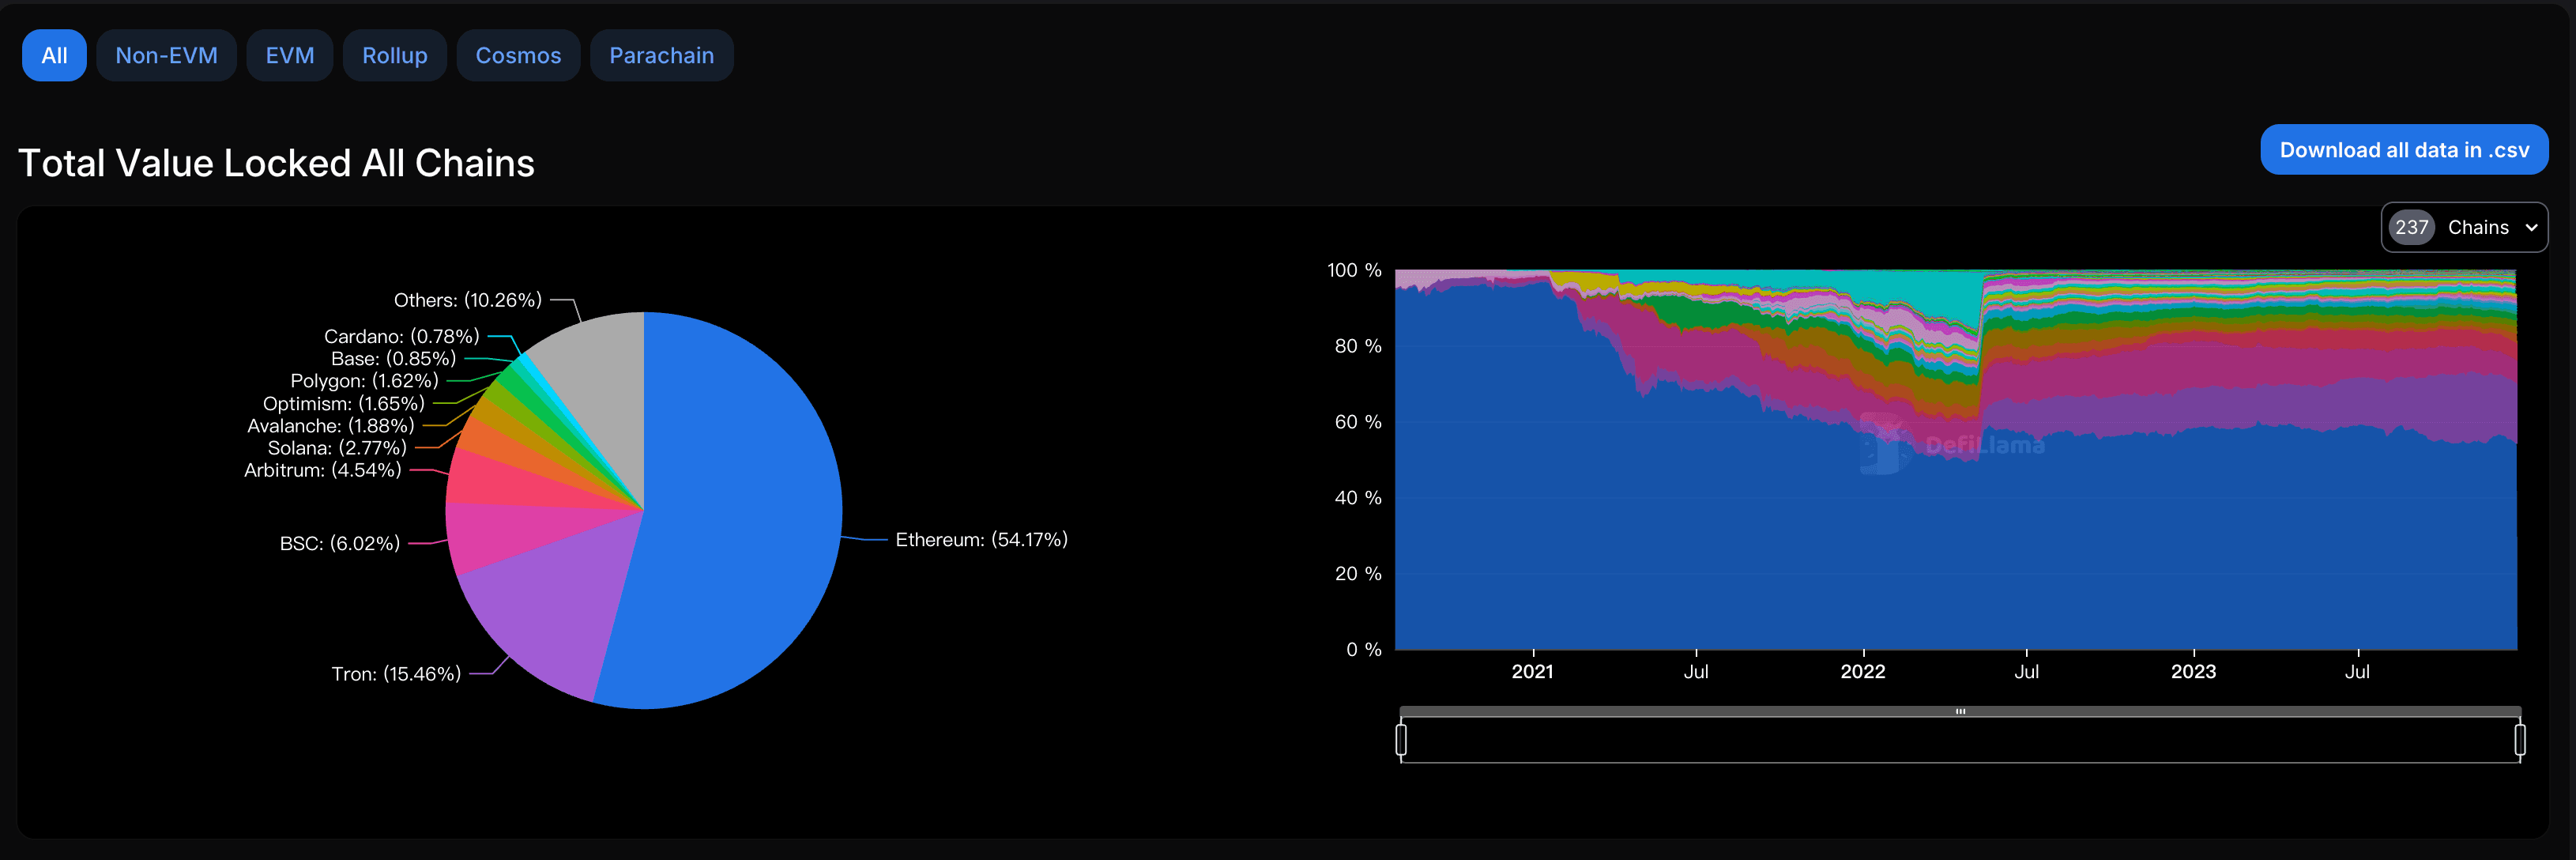Click the 'Avalanche: (1.88%)' label
2576x860 pixels.
pos(331,426)
